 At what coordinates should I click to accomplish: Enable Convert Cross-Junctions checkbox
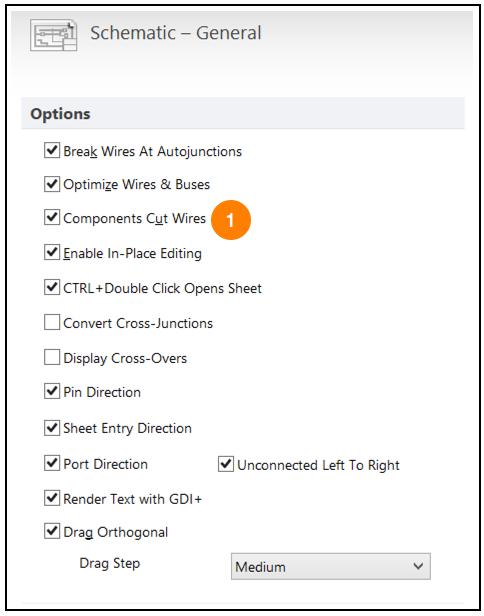52,322
